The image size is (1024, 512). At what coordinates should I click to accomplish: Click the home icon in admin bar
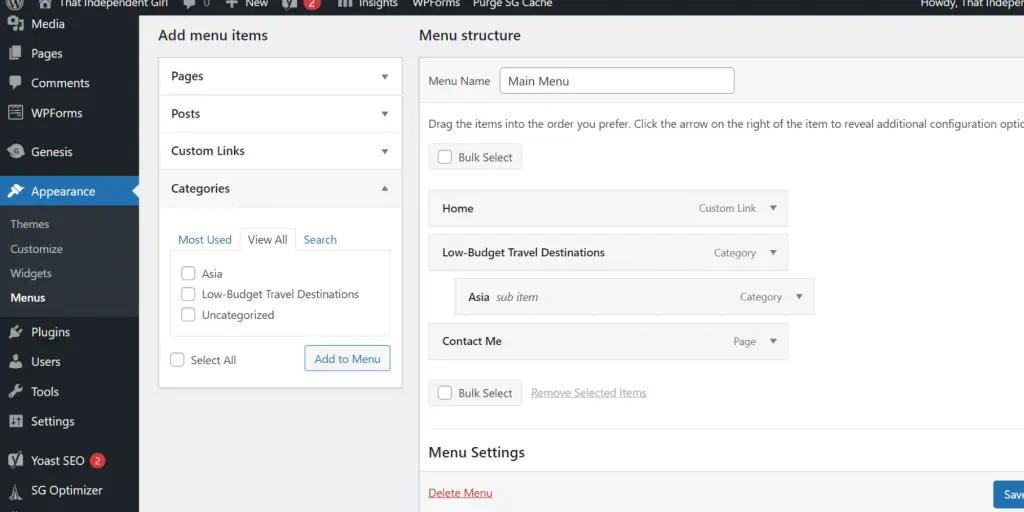[44, 4]
